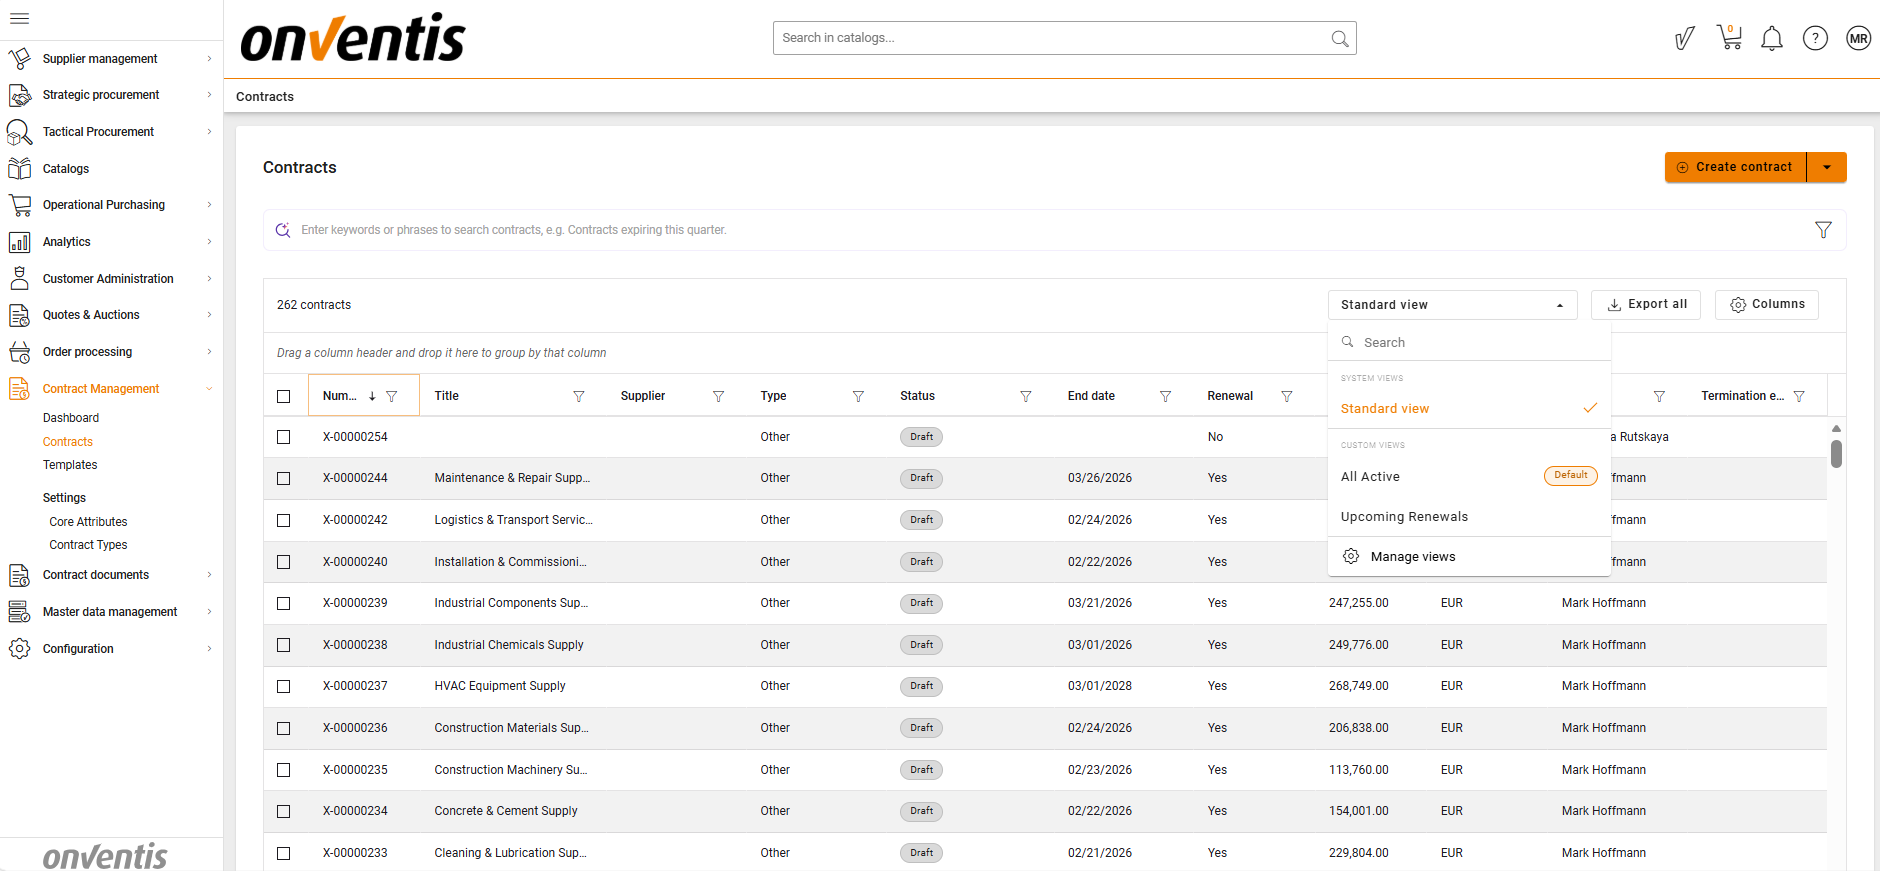
Task: Click the hamburger menu icon
Action: coord(19,18)
